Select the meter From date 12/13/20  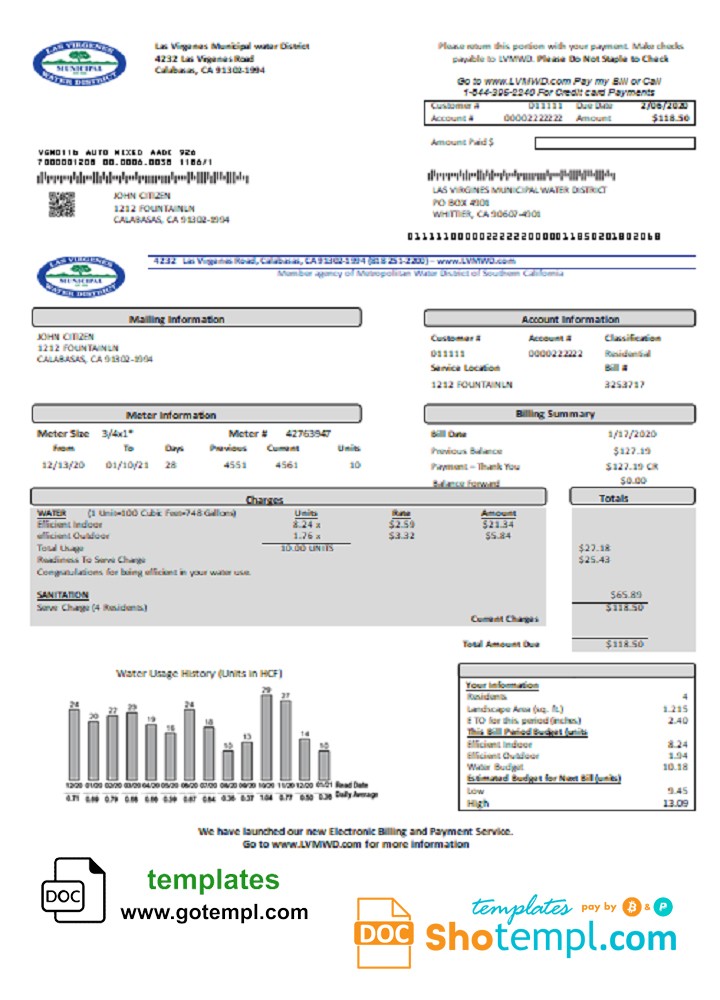[63, 465]
